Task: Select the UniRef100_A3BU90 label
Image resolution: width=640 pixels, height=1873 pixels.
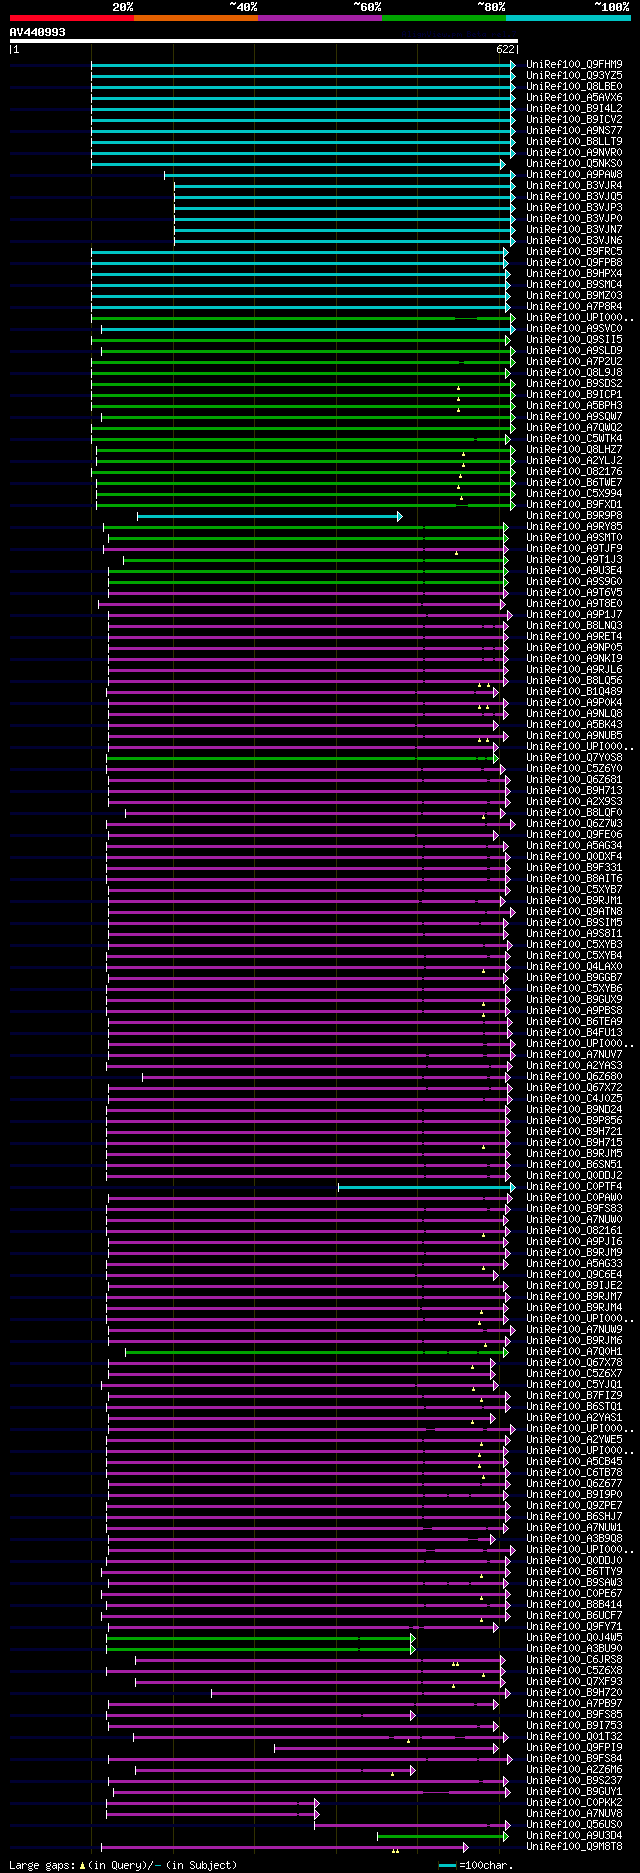Action: pos(574,1649)
